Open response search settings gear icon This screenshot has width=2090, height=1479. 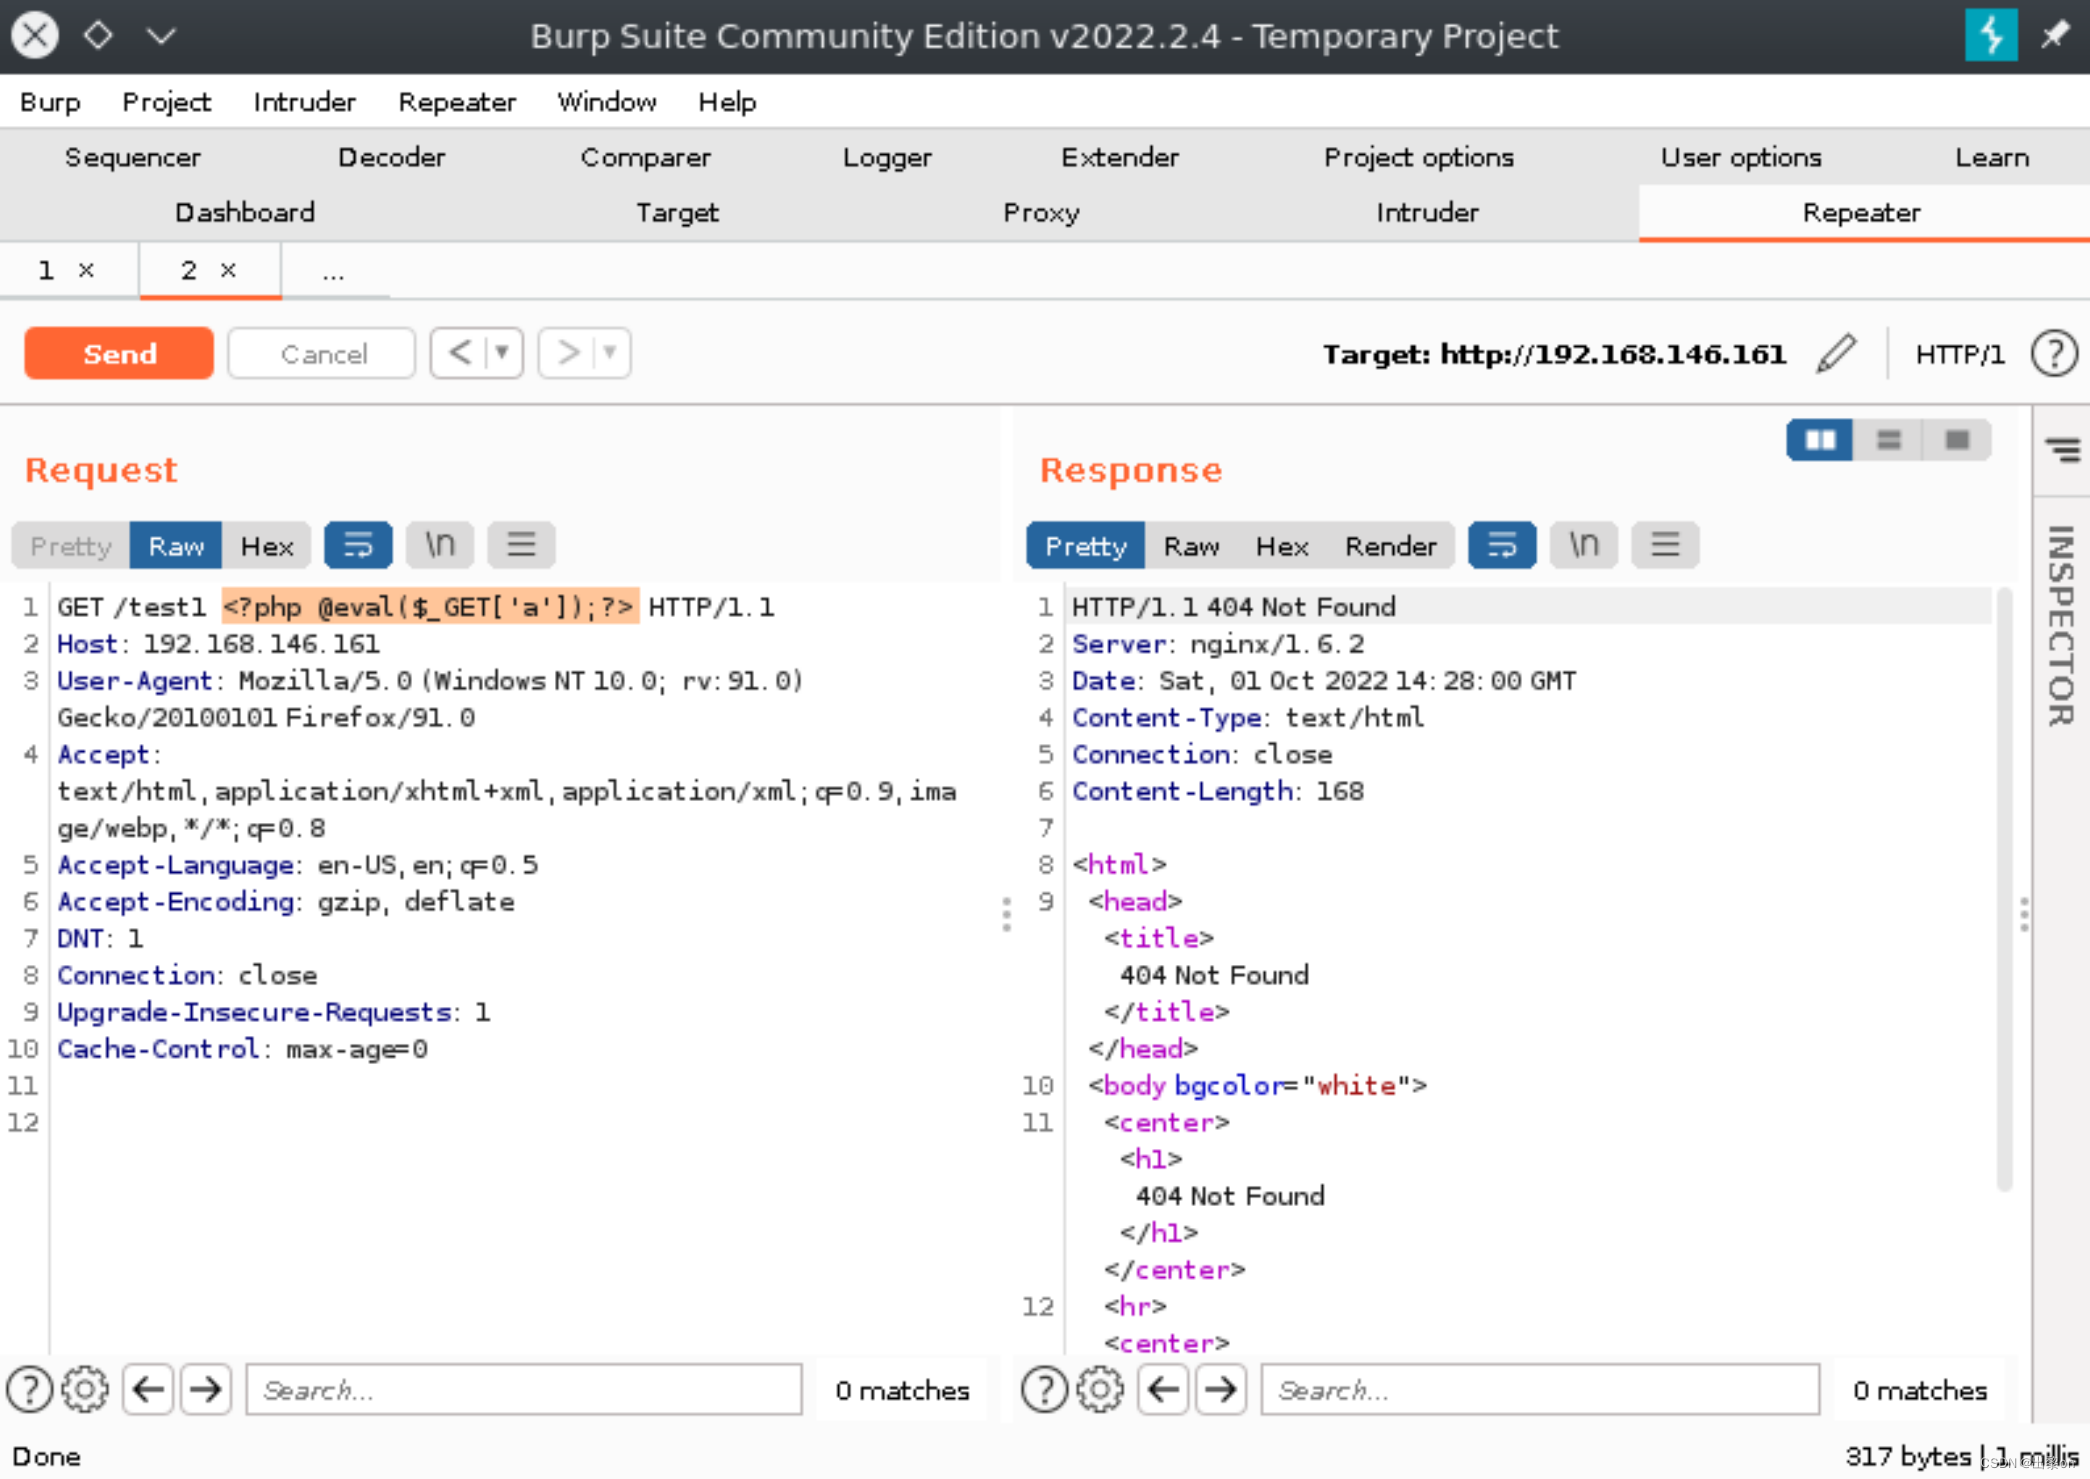(x=1100, y=1389)
